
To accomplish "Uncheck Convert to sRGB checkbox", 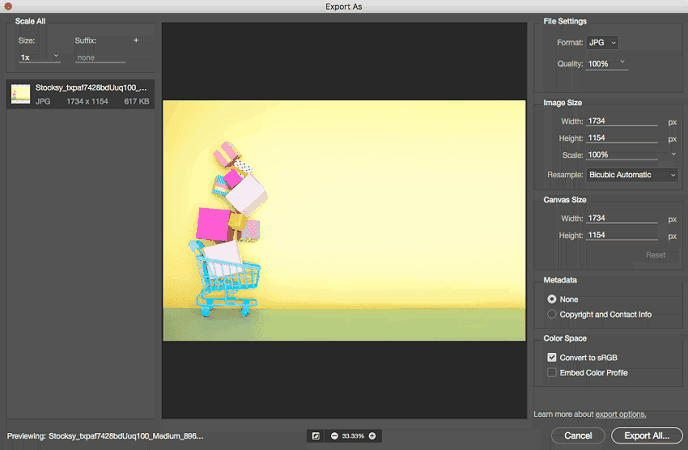I will pyautogui.click(x=551, y=357).
